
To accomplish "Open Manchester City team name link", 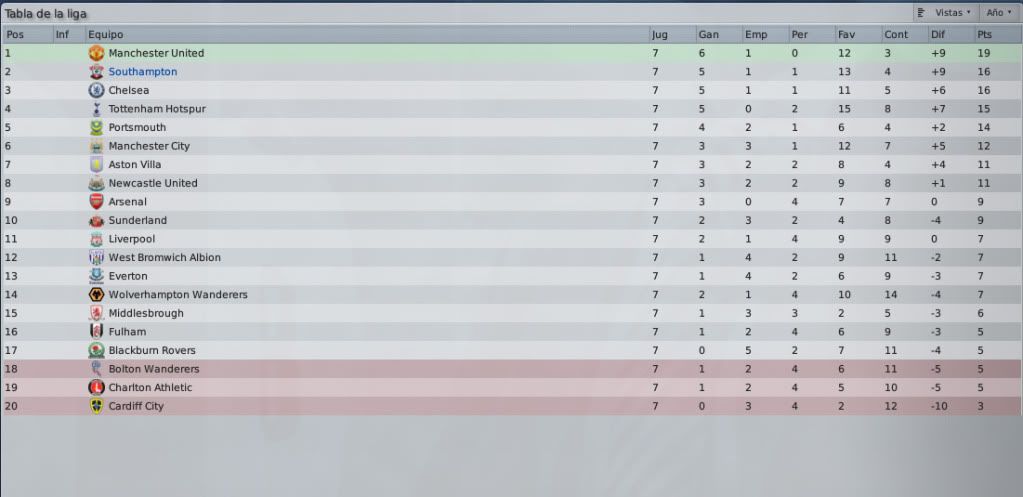I will (149, 146).
